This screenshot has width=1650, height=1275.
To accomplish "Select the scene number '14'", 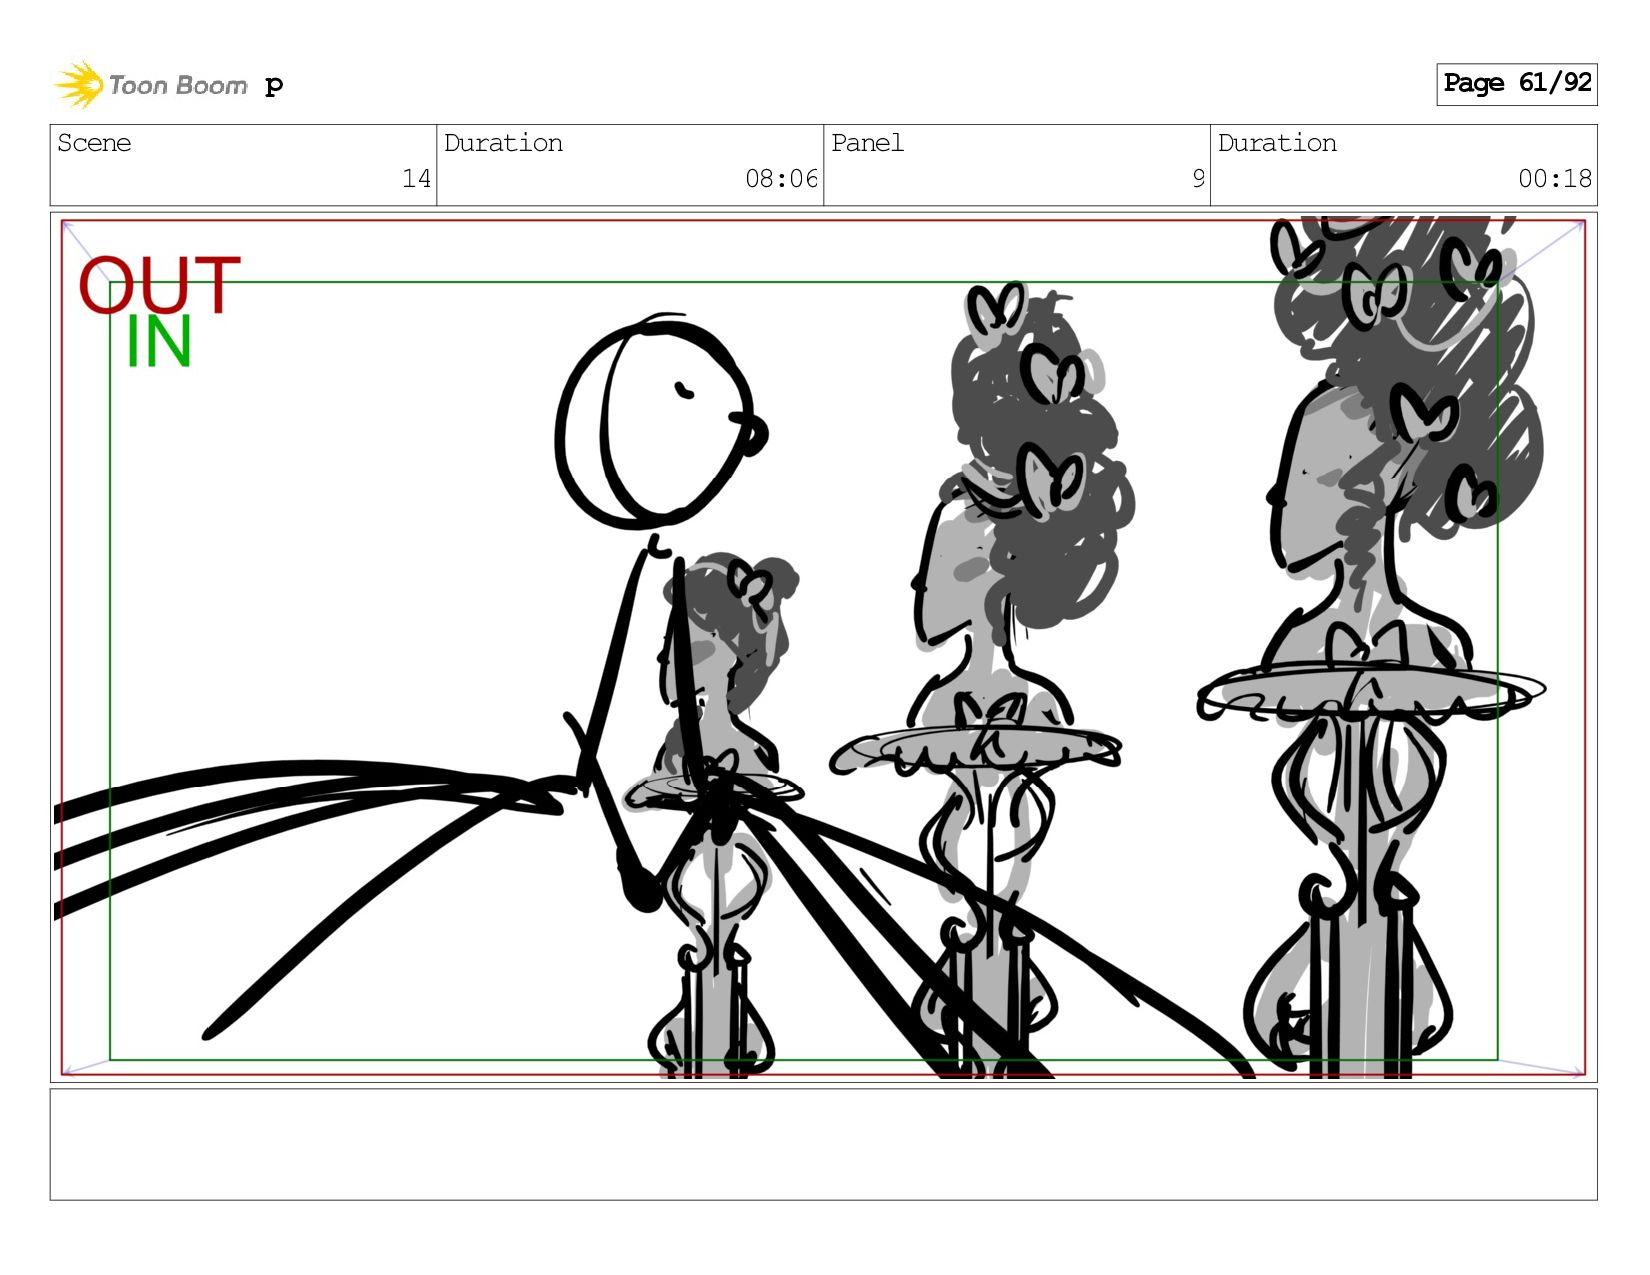I will pyautogui.click(x=416, y=179).
